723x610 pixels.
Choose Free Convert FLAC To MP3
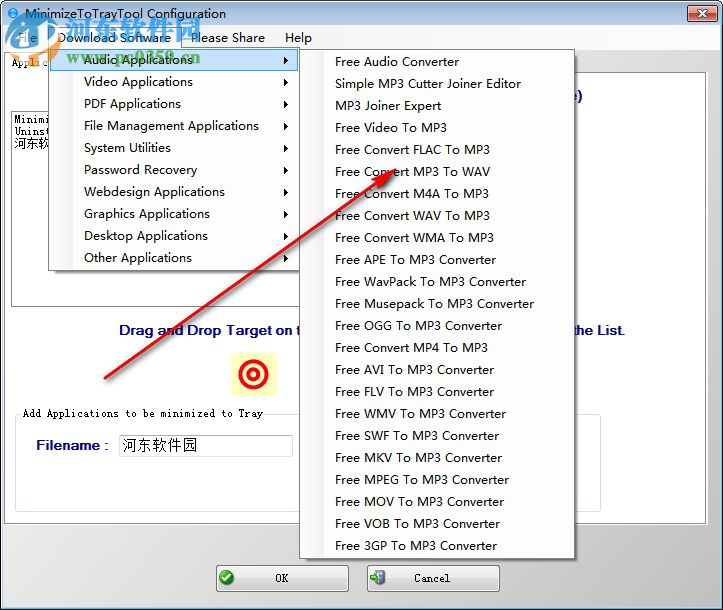pos(437,150)
